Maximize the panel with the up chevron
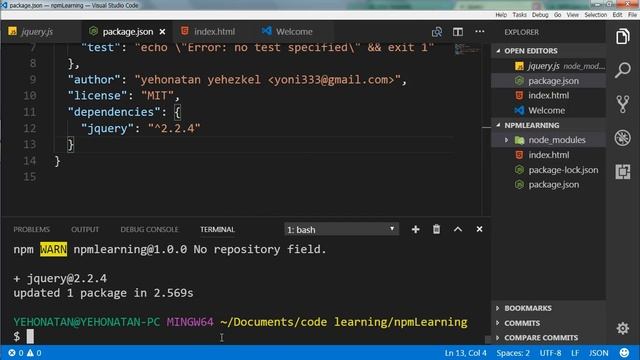 point(458,229)
